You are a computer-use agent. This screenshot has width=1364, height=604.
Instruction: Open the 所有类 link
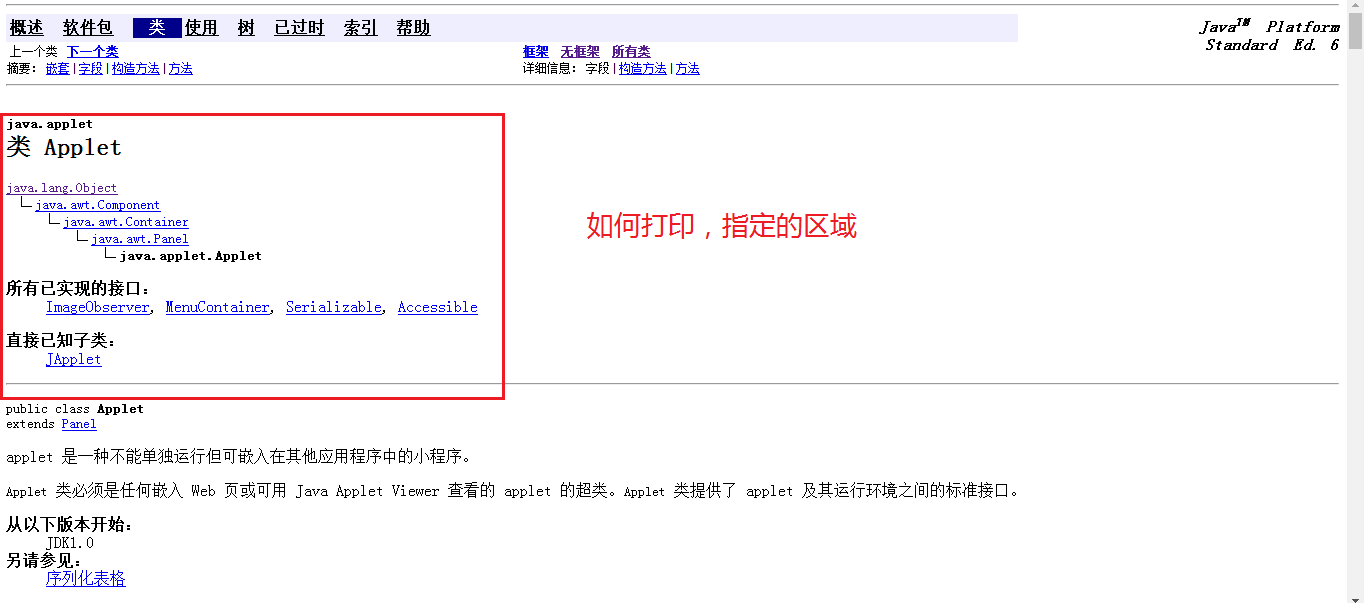(x=631, y=52)
